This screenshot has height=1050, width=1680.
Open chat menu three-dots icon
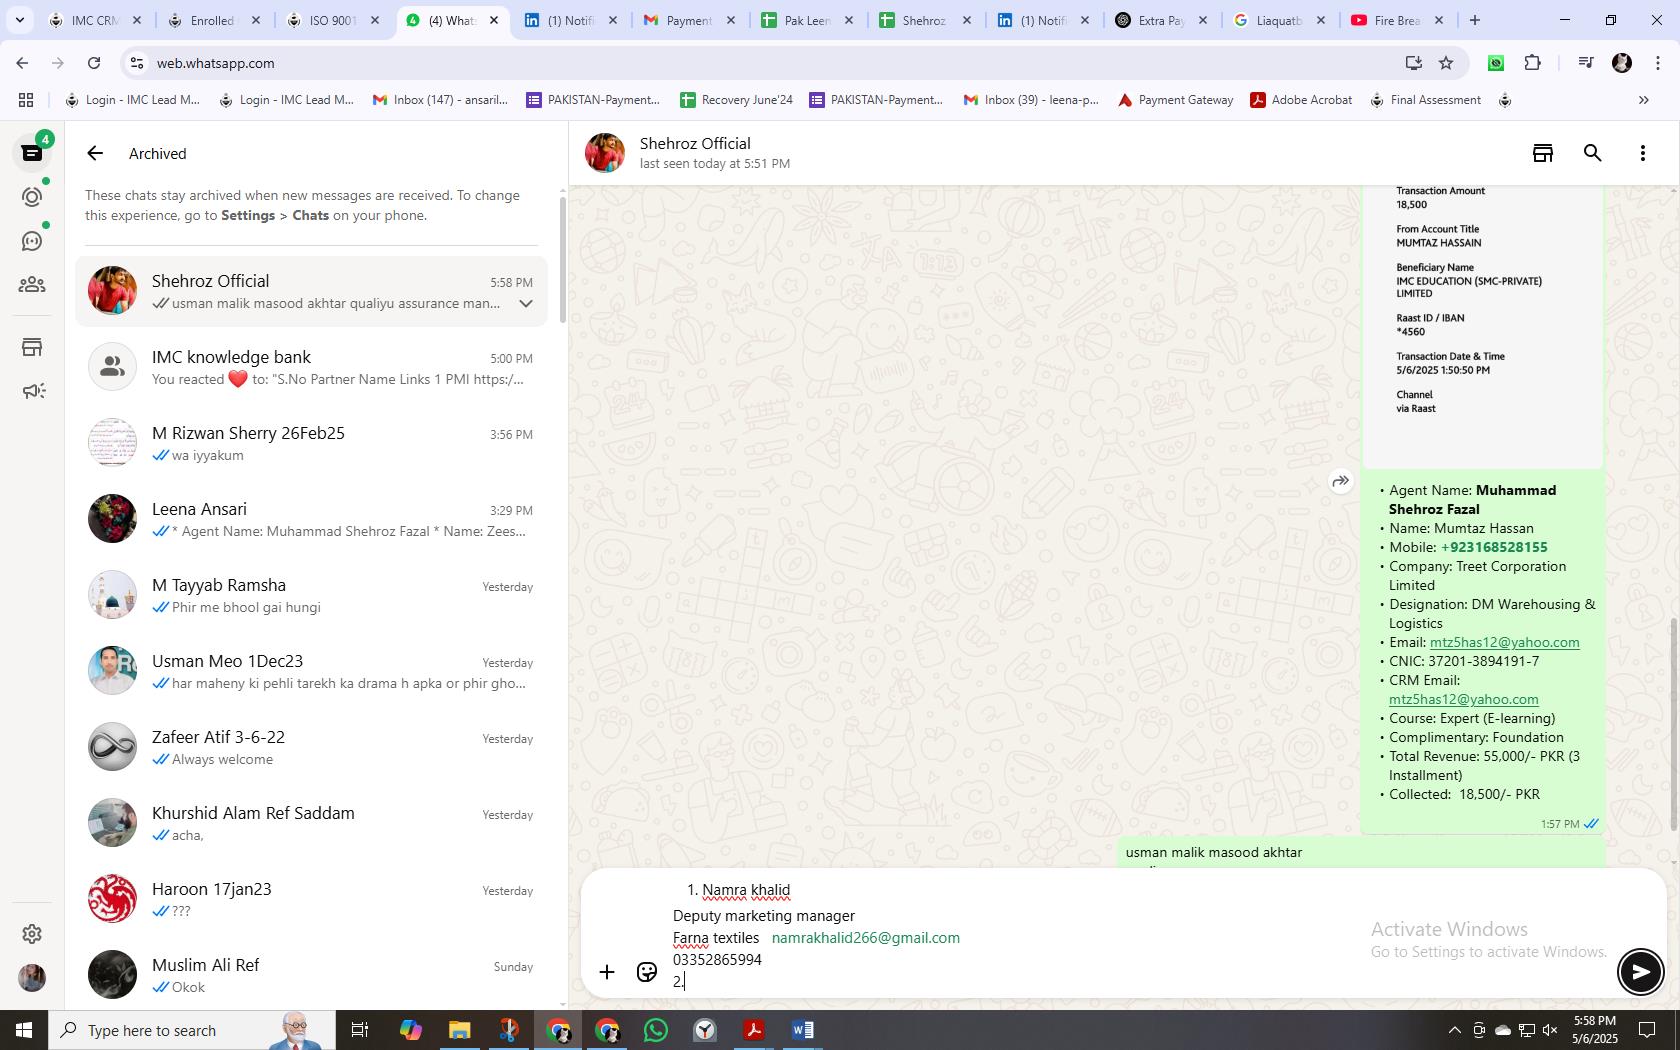click(1643, 153)
